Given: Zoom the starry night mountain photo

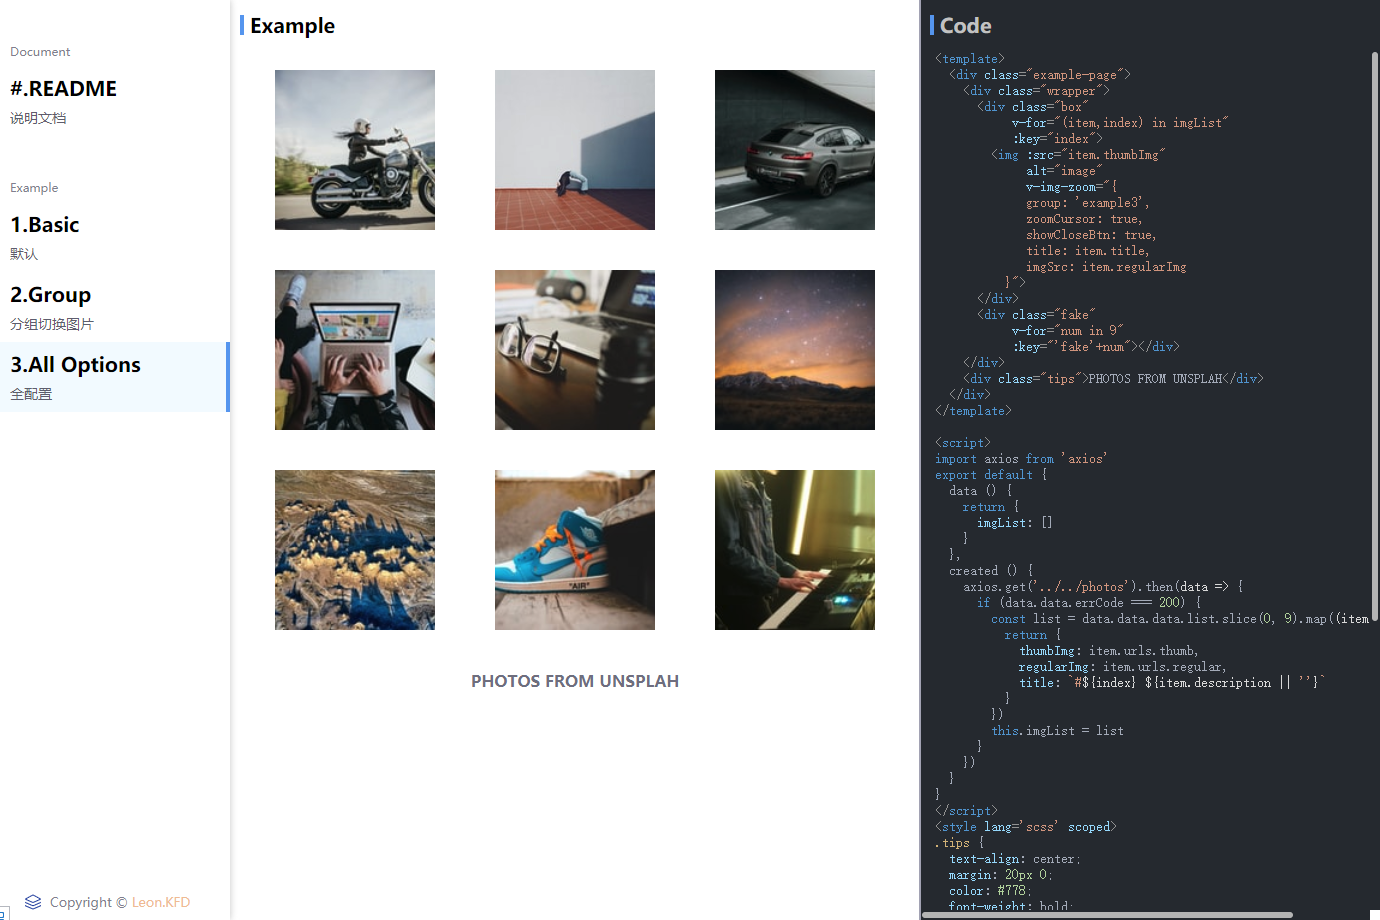Looking at the screenshot, I should tap(795, 350).
